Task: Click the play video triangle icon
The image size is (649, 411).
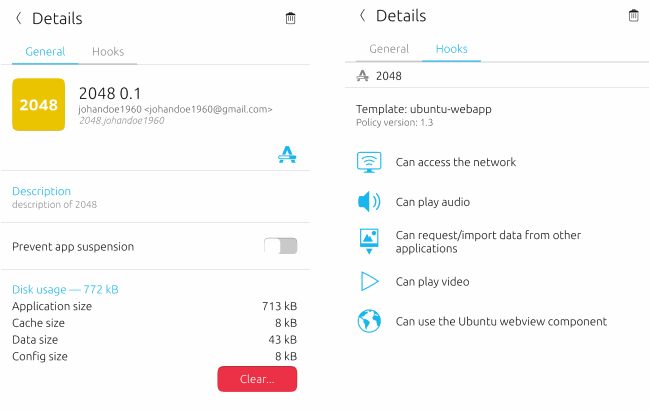Action: (x=369, y=281)
